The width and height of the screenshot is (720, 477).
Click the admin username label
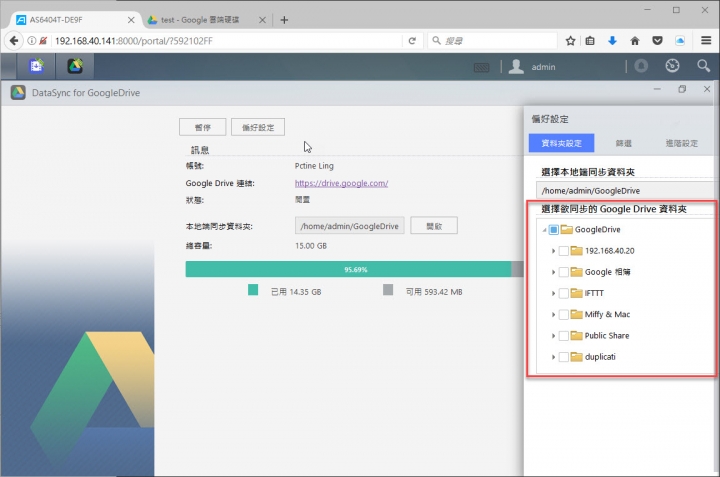click(x=543, y=67)
